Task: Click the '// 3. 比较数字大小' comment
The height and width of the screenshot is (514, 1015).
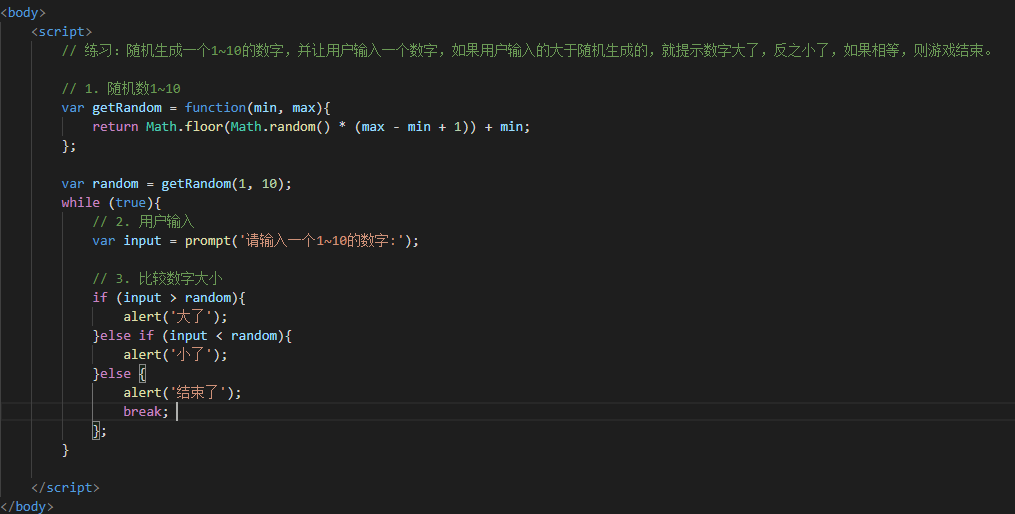Action: (157, 279)
